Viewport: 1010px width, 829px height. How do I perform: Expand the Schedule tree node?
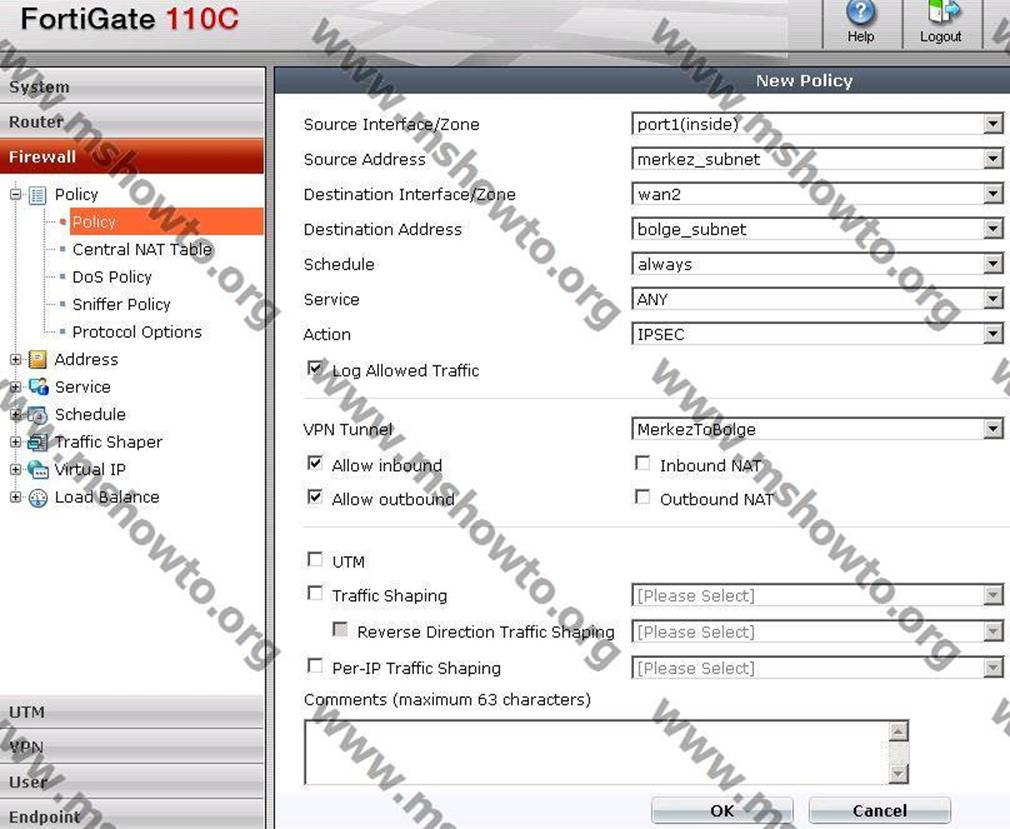[x=15, y=414]
